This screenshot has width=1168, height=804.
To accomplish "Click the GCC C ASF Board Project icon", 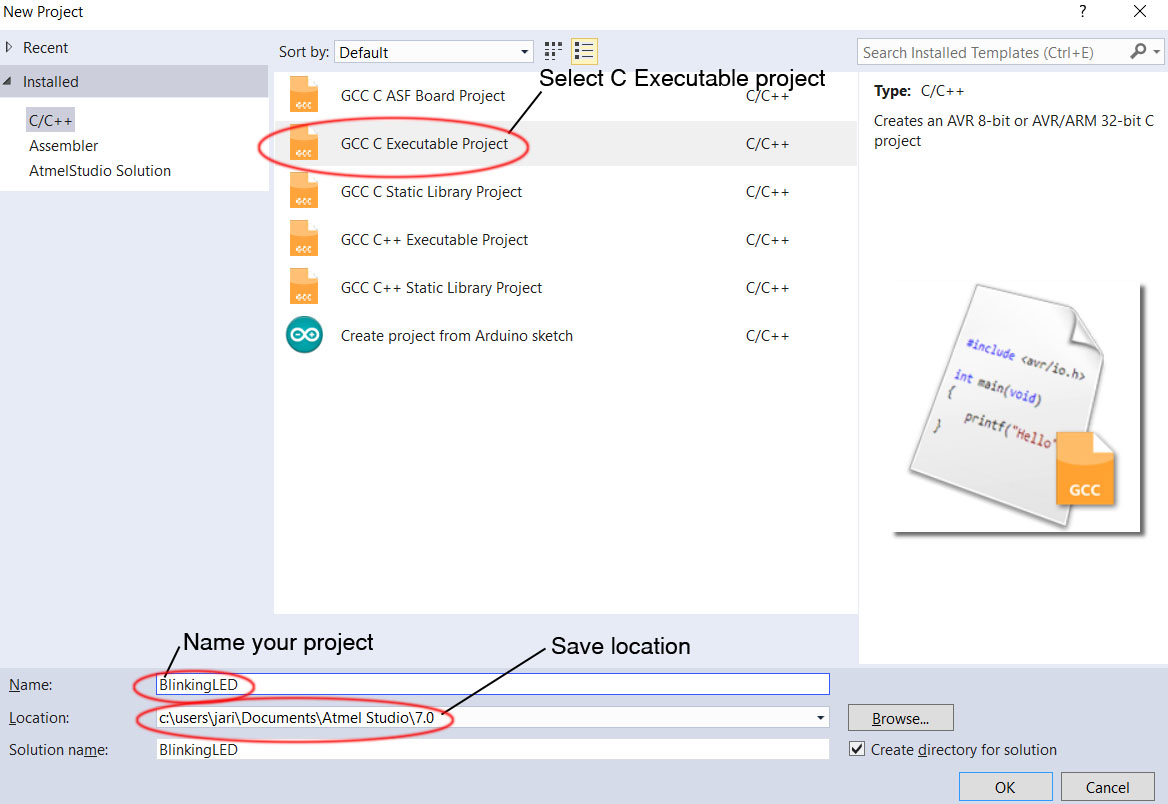I will 304,95.
